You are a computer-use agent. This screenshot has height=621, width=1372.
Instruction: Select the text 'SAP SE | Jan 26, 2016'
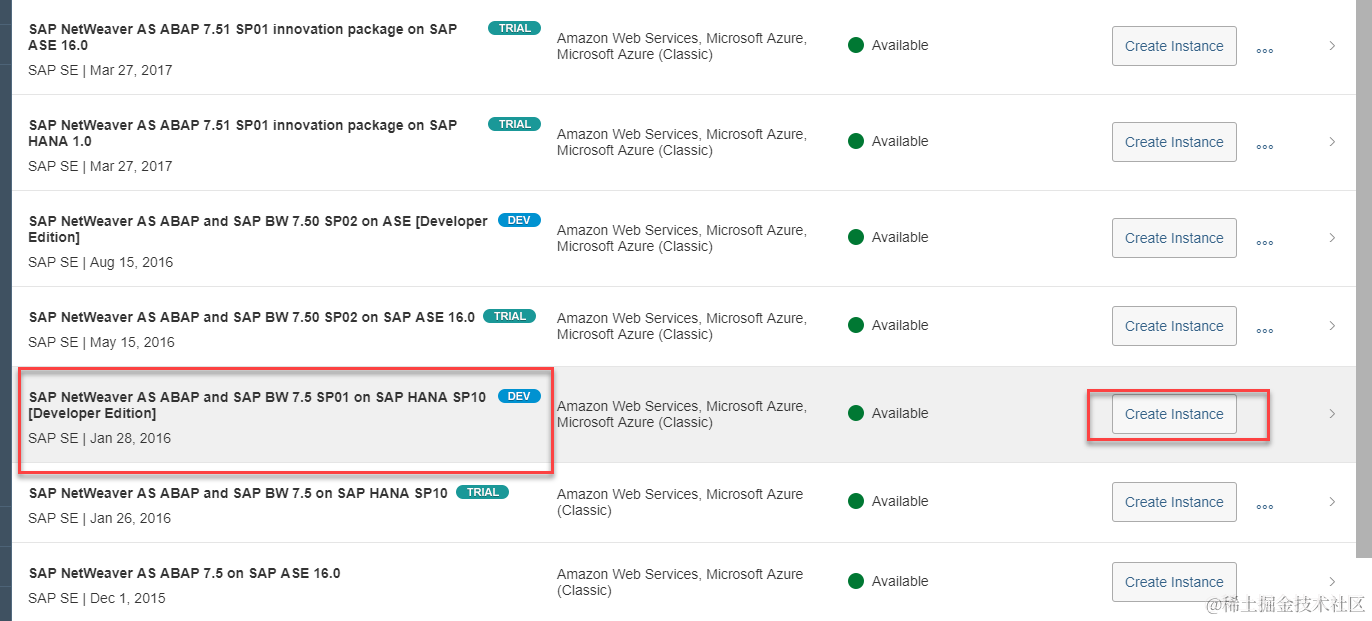(100, 518)
